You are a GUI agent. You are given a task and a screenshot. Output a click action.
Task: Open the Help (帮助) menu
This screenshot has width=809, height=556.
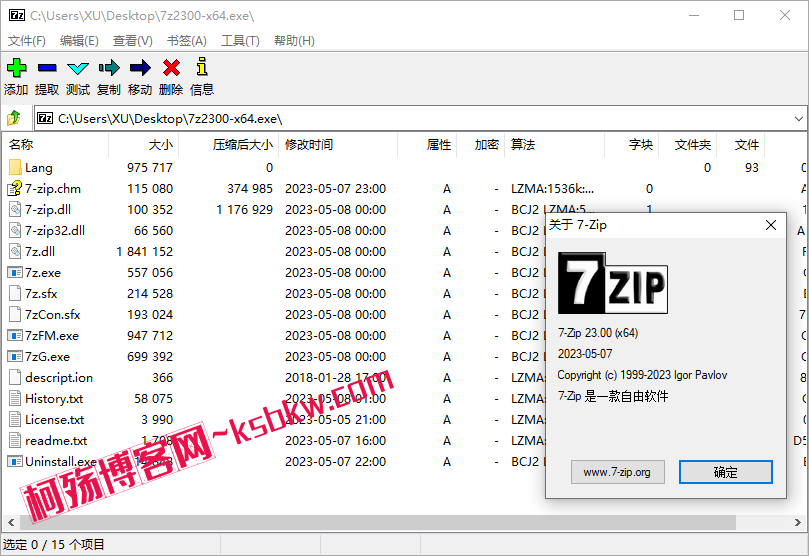pyautogui.click(x=294, y=41)
